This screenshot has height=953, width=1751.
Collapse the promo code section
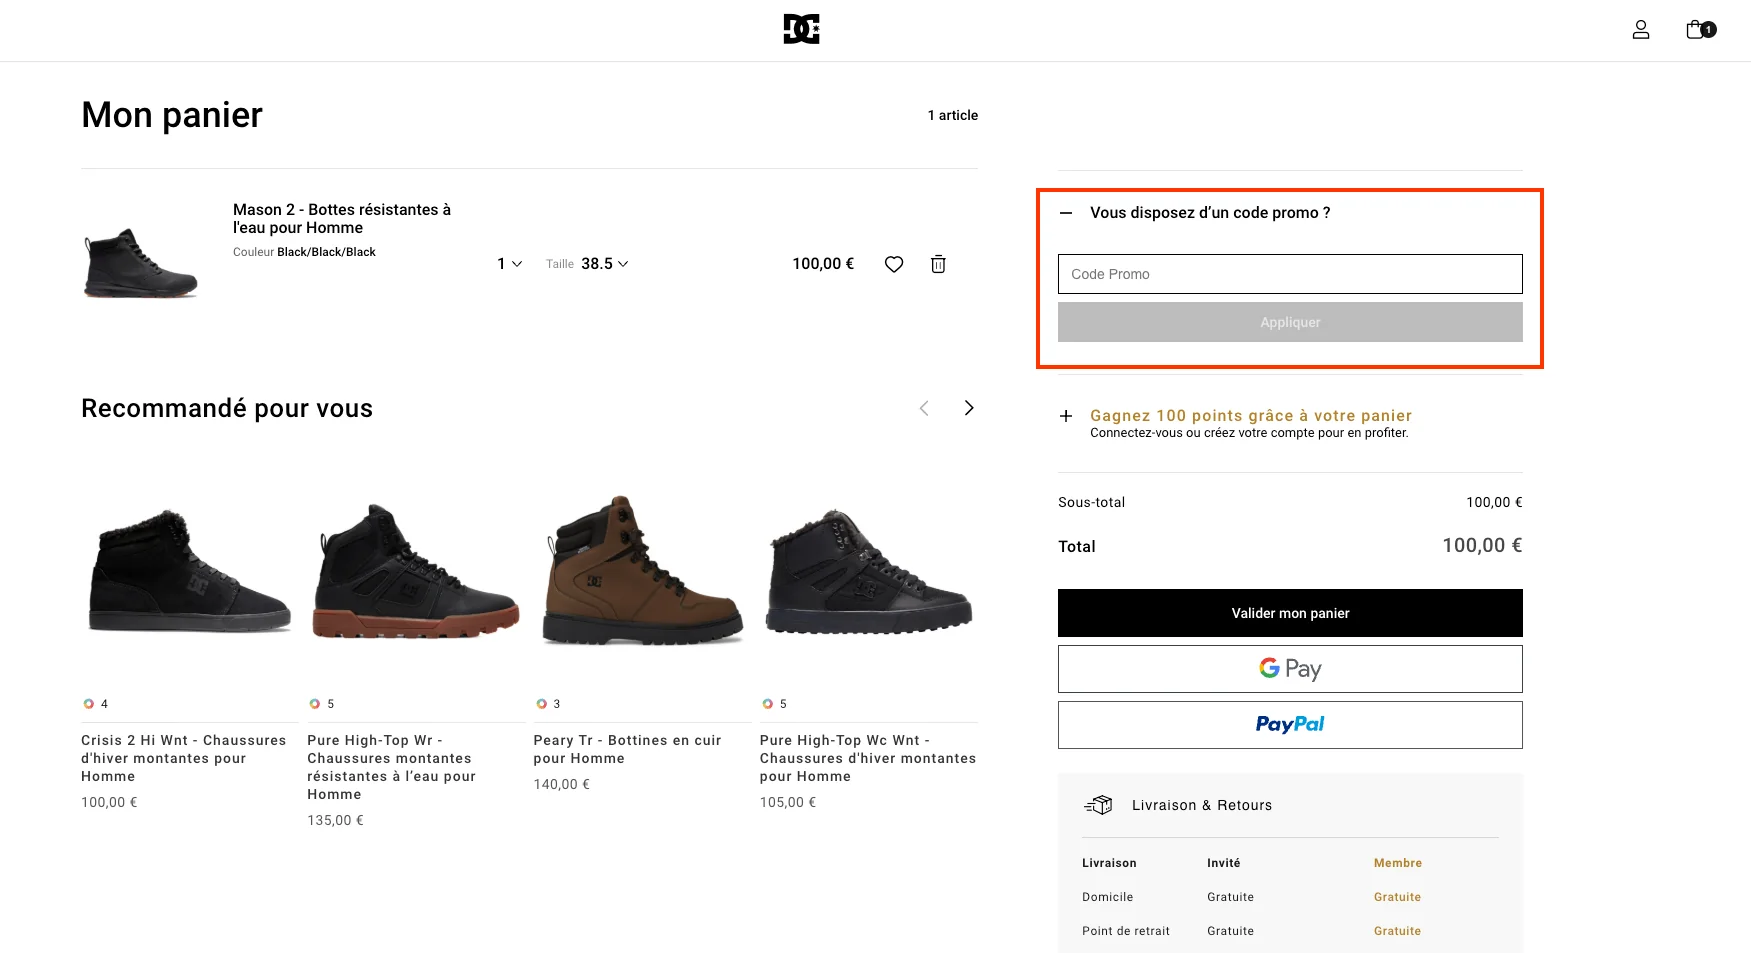(x=1066, y=212)
